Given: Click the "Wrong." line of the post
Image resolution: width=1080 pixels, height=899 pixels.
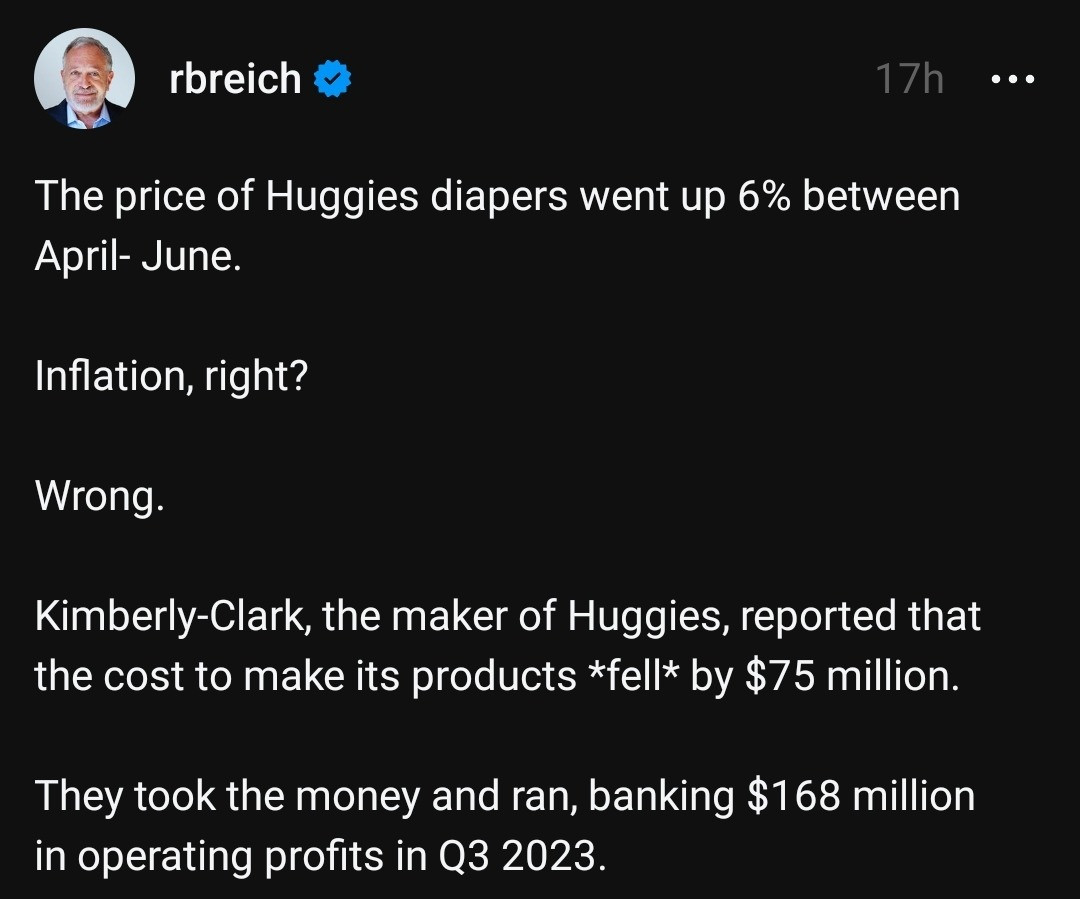Looking at the screenshot, I should pos(99,496).
